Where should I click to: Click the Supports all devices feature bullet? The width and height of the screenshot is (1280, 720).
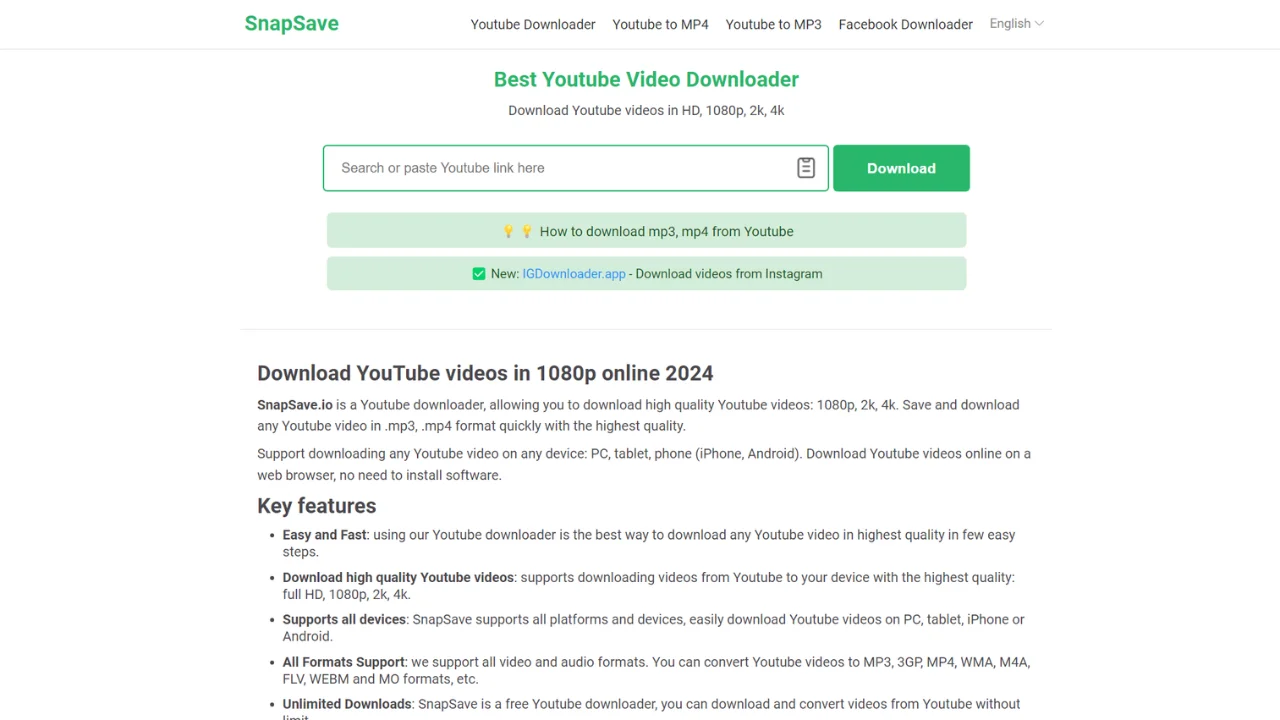pos(344,620)
